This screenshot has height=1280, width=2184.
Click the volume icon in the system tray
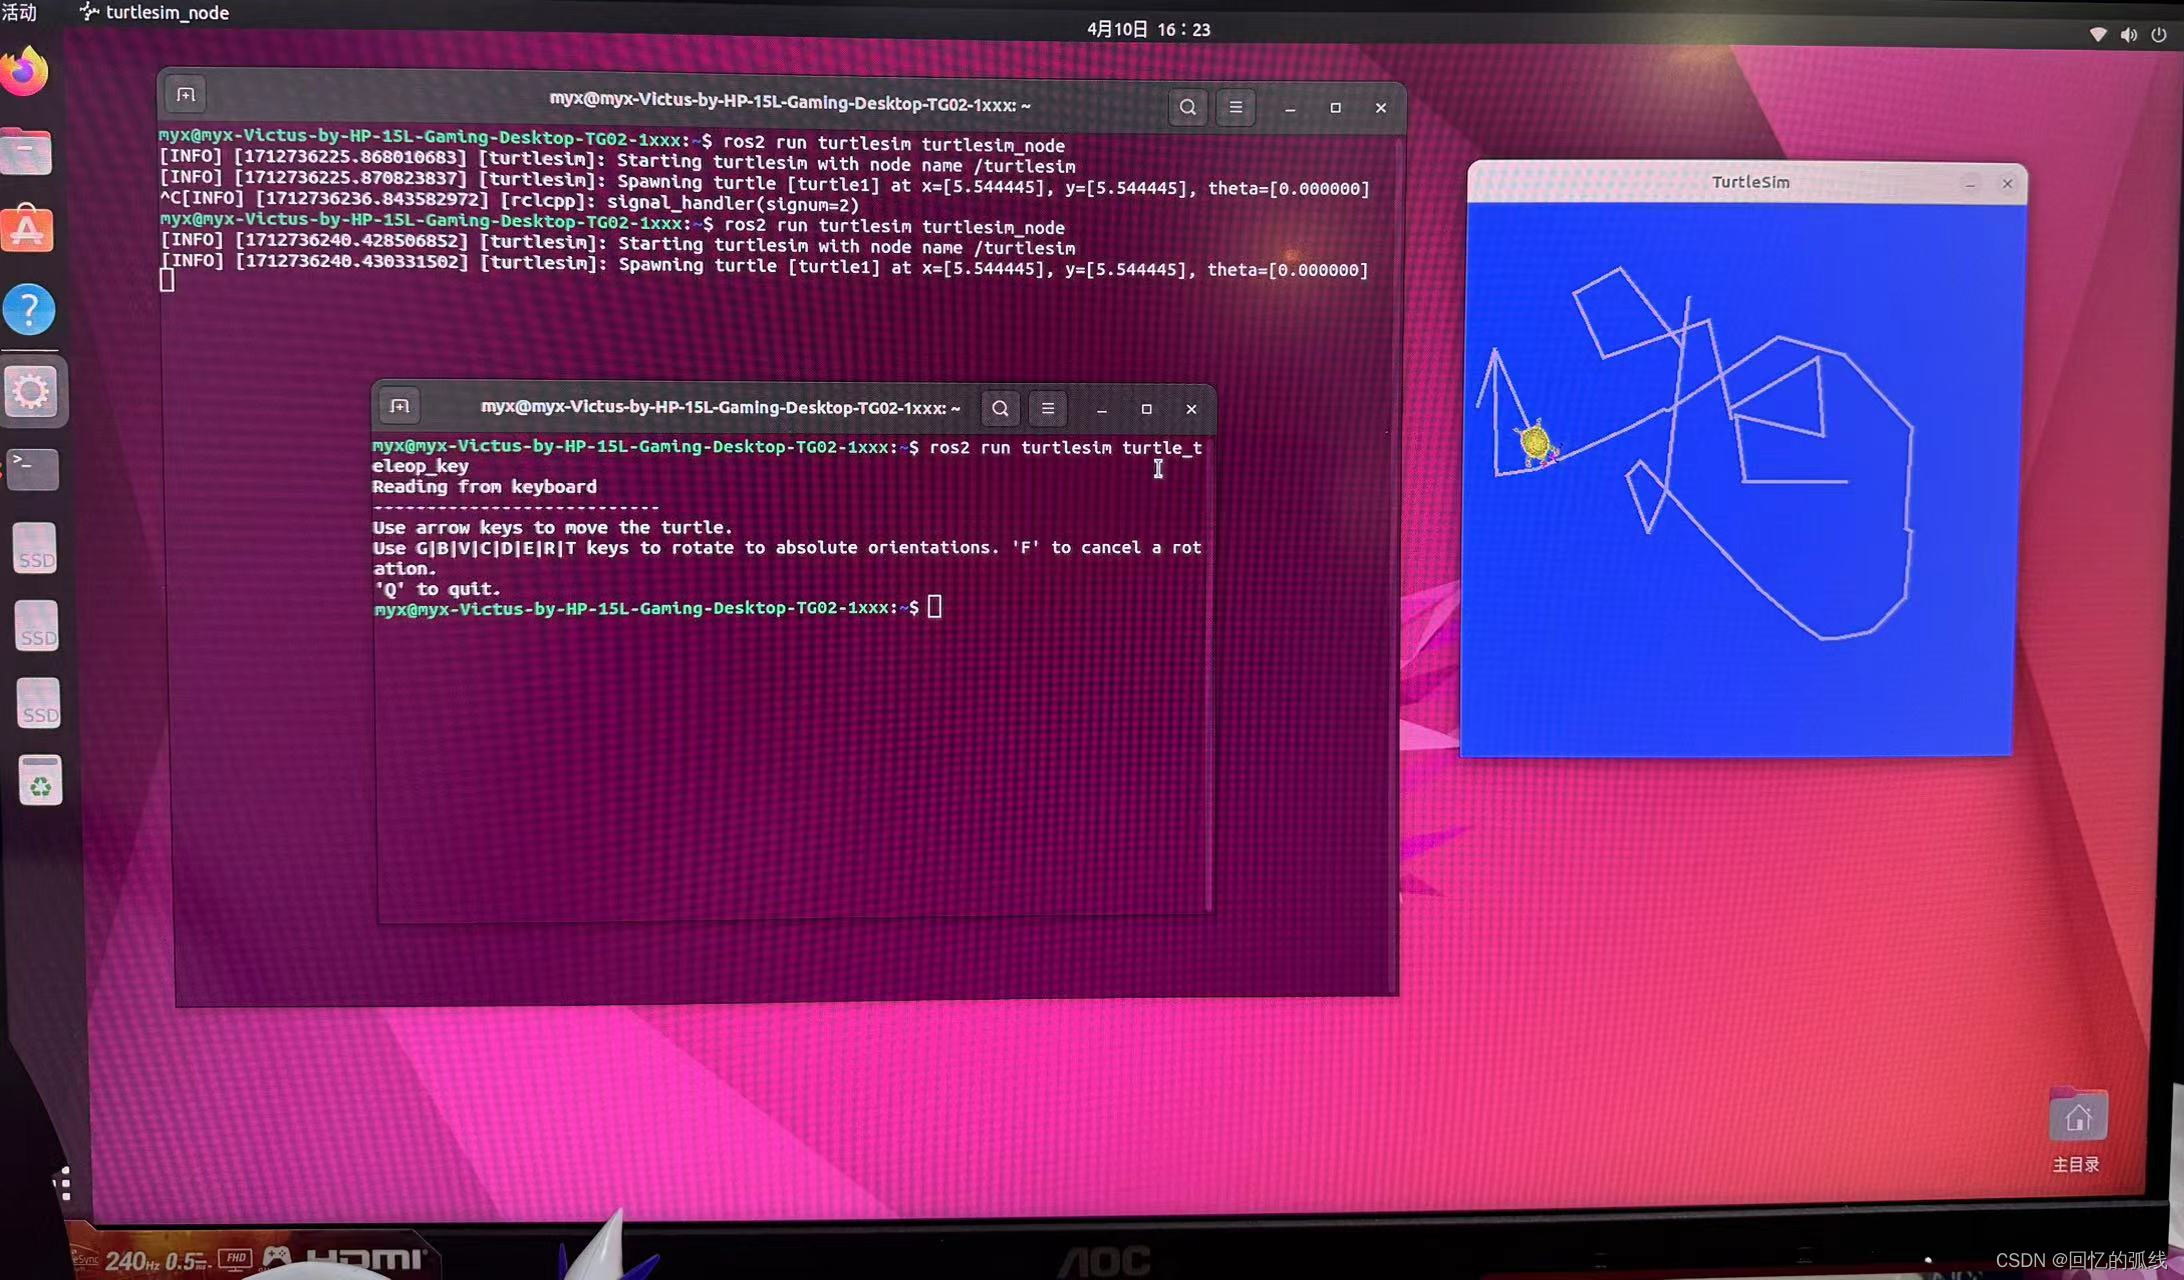(2128, 33)
